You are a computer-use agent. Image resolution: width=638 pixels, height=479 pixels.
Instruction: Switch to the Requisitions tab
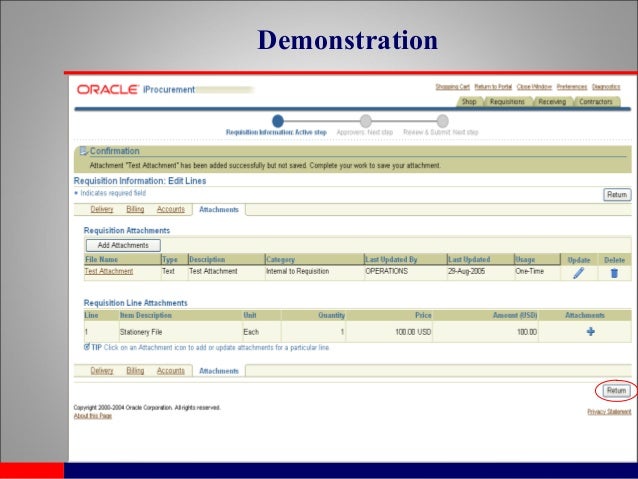507,102
